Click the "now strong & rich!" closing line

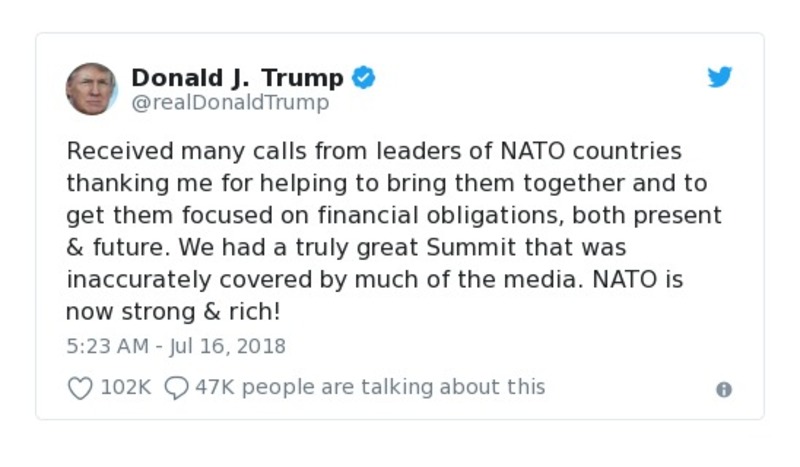[x=173, y=312]
